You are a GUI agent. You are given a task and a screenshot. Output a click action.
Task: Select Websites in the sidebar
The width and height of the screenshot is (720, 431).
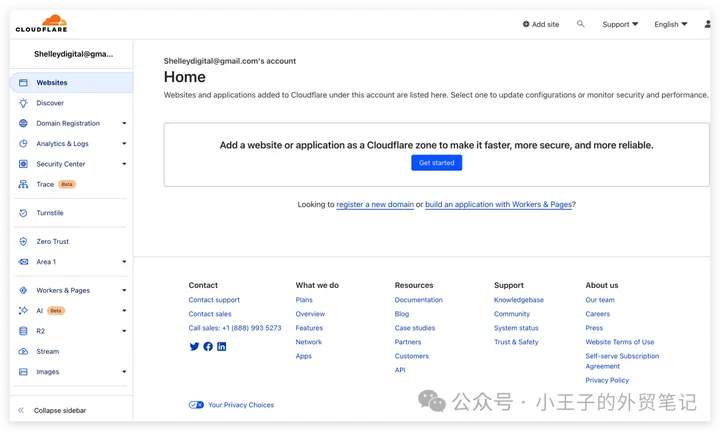(71, 83)
